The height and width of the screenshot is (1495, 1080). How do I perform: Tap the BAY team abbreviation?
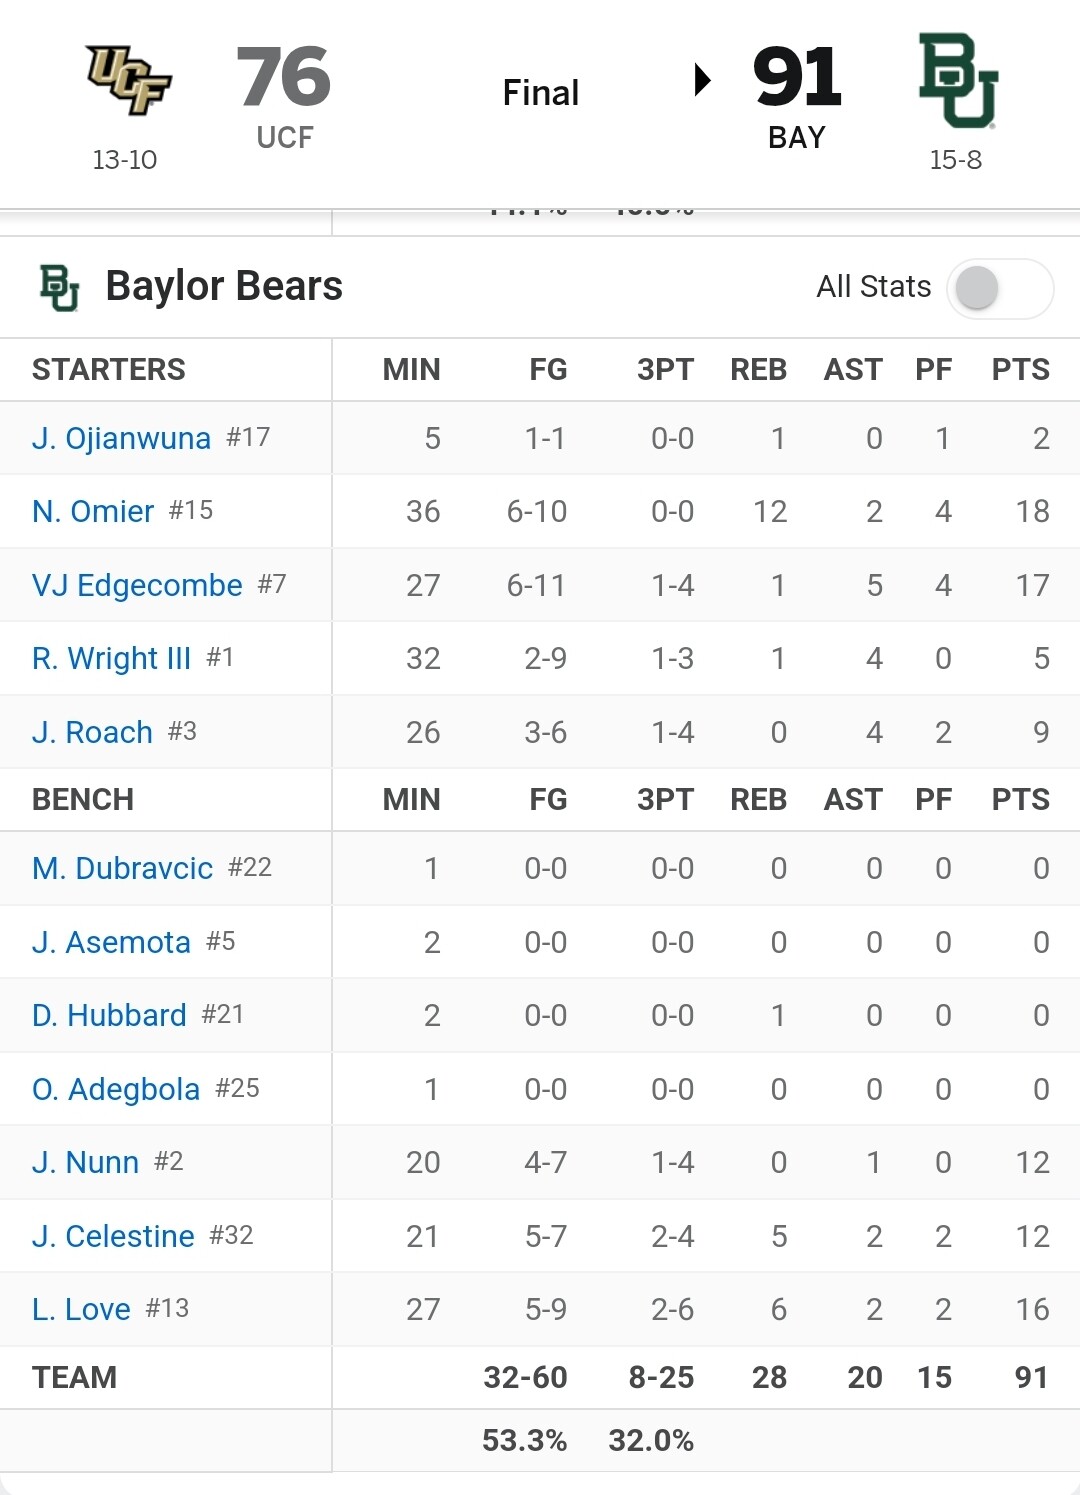797,137
